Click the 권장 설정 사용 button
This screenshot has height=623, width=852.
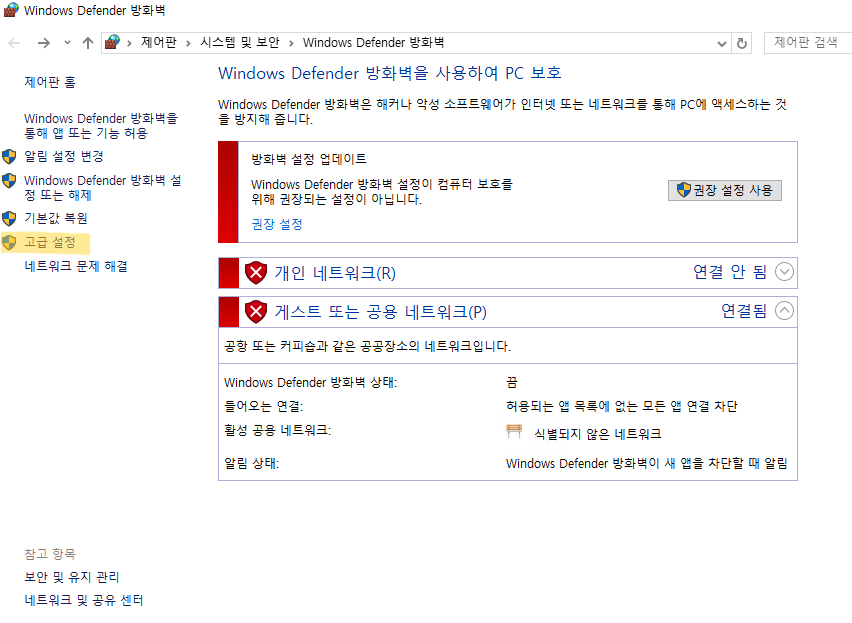click(x=724, y=190)
